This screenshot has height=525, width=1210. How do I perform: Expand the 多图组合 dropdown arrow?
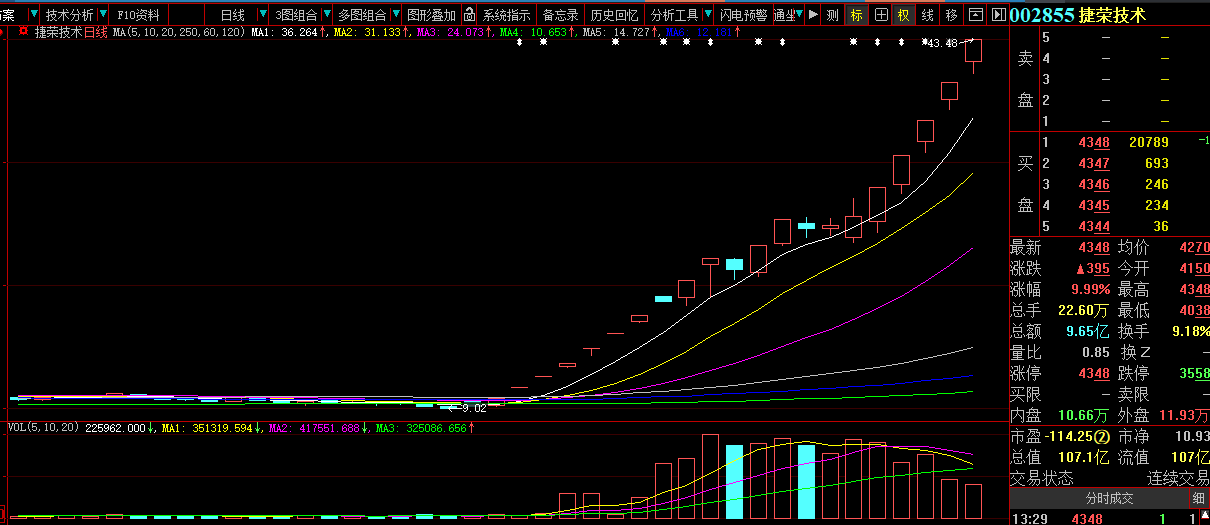(396, 15)
